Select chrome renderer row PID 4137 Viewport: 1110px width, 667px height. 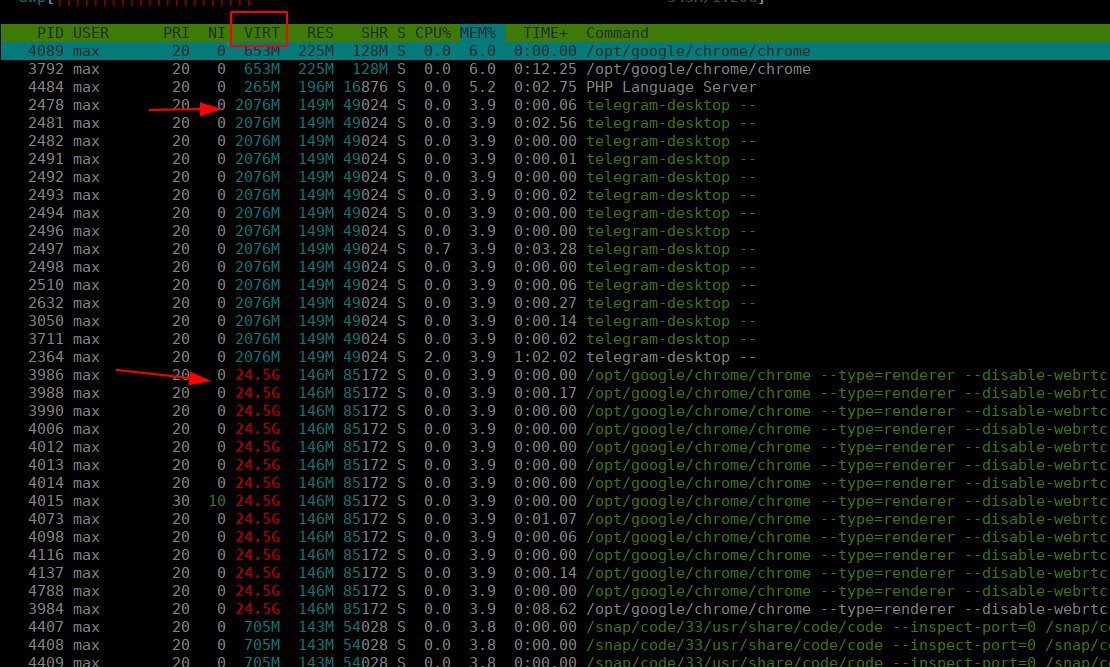coord(555,574)
